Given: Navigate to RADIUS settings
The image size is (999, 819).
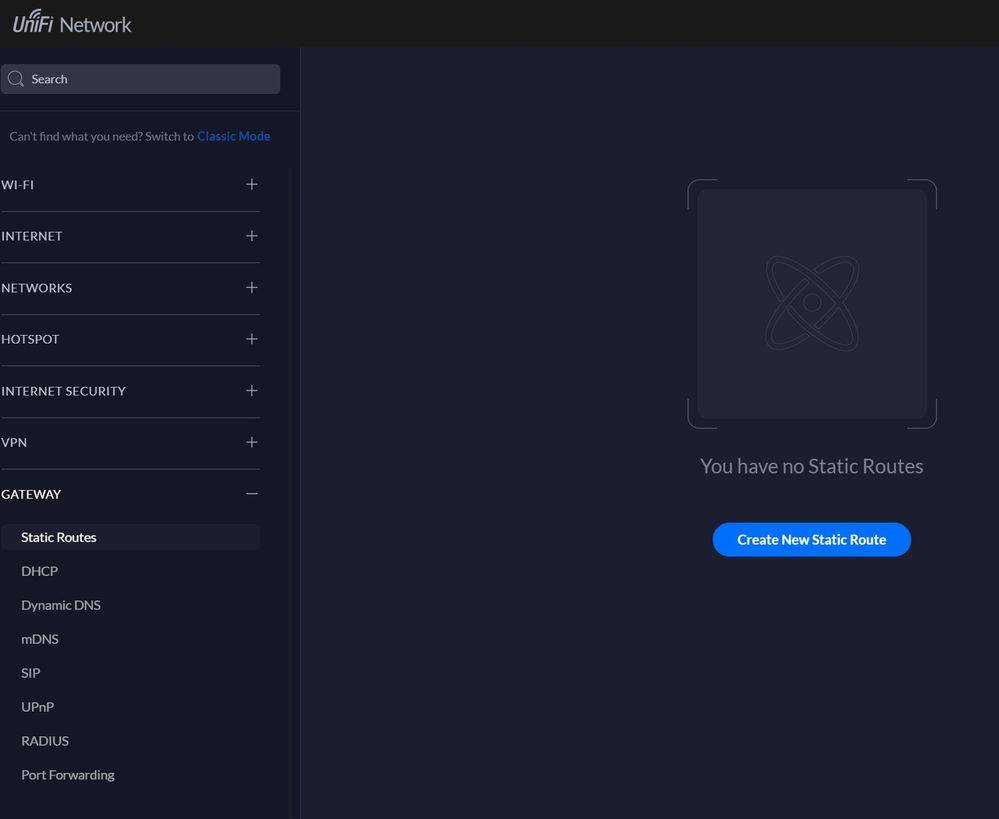Looking at the screenshot, I should coord(45,742).
